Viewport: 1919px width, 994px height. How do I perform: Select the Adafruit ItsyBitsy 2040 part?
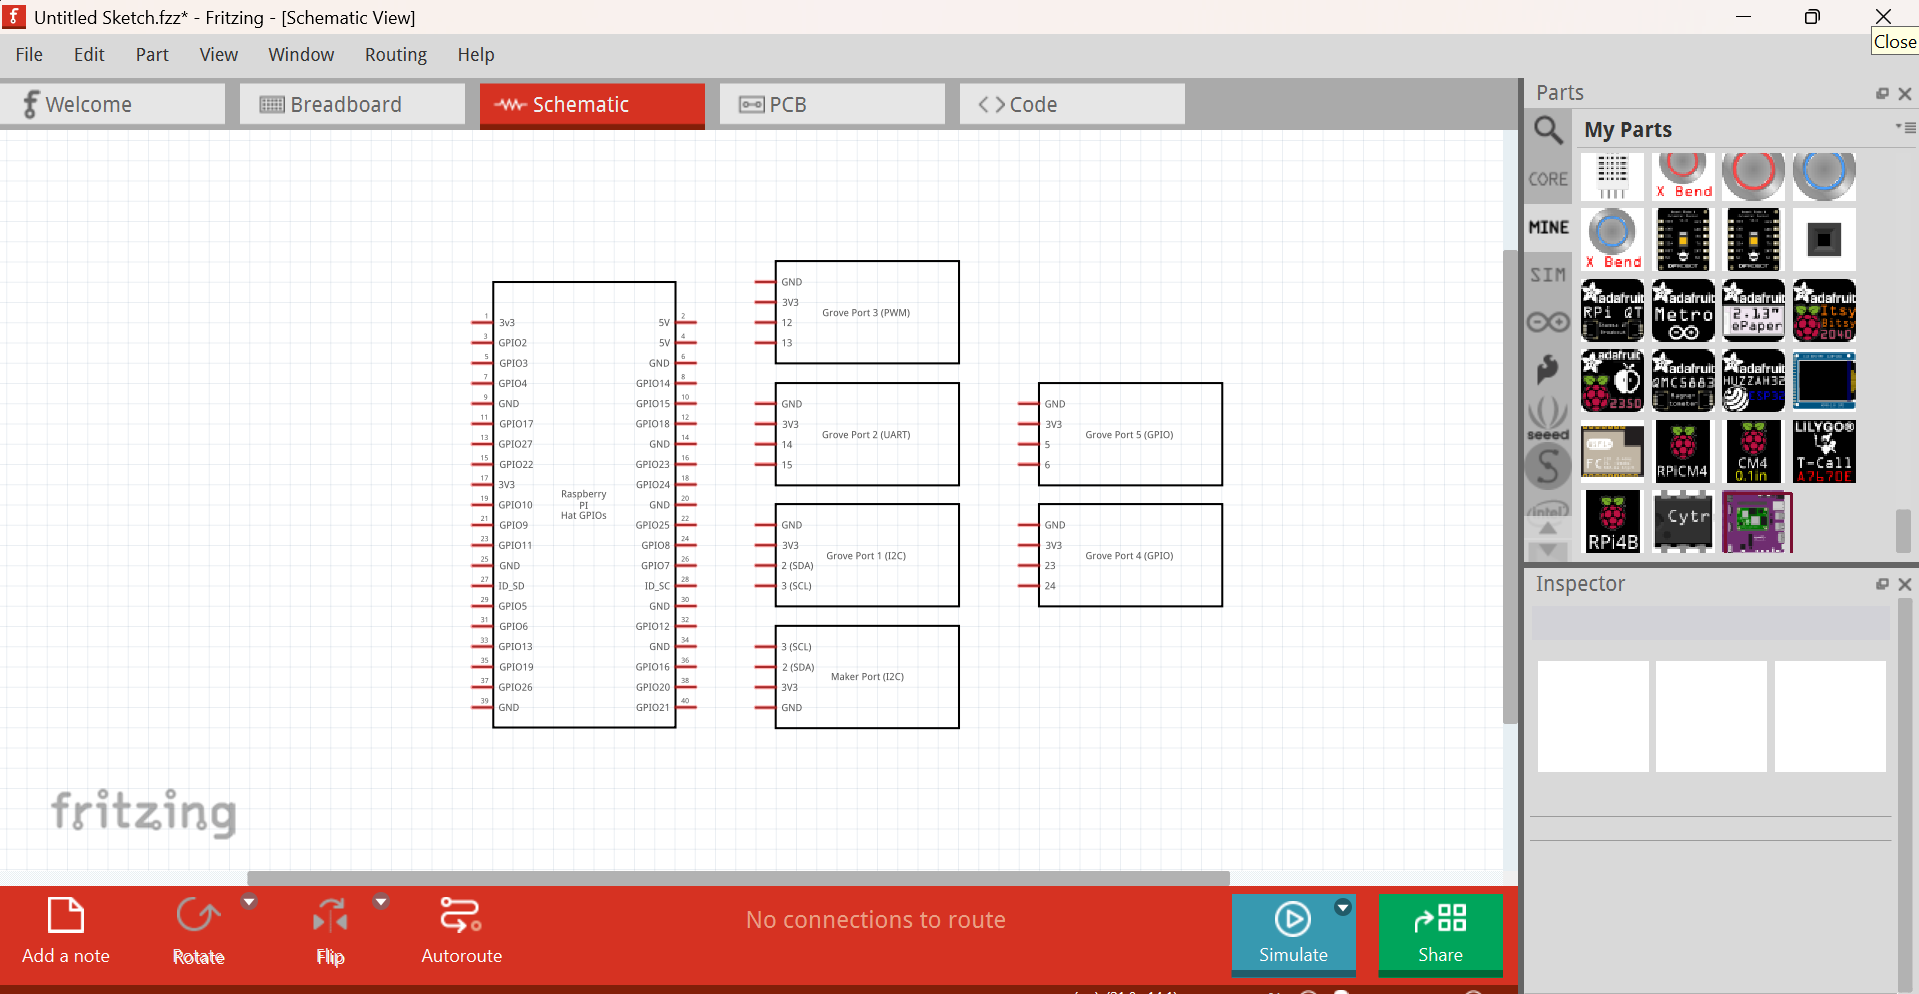click(1824, 310)
